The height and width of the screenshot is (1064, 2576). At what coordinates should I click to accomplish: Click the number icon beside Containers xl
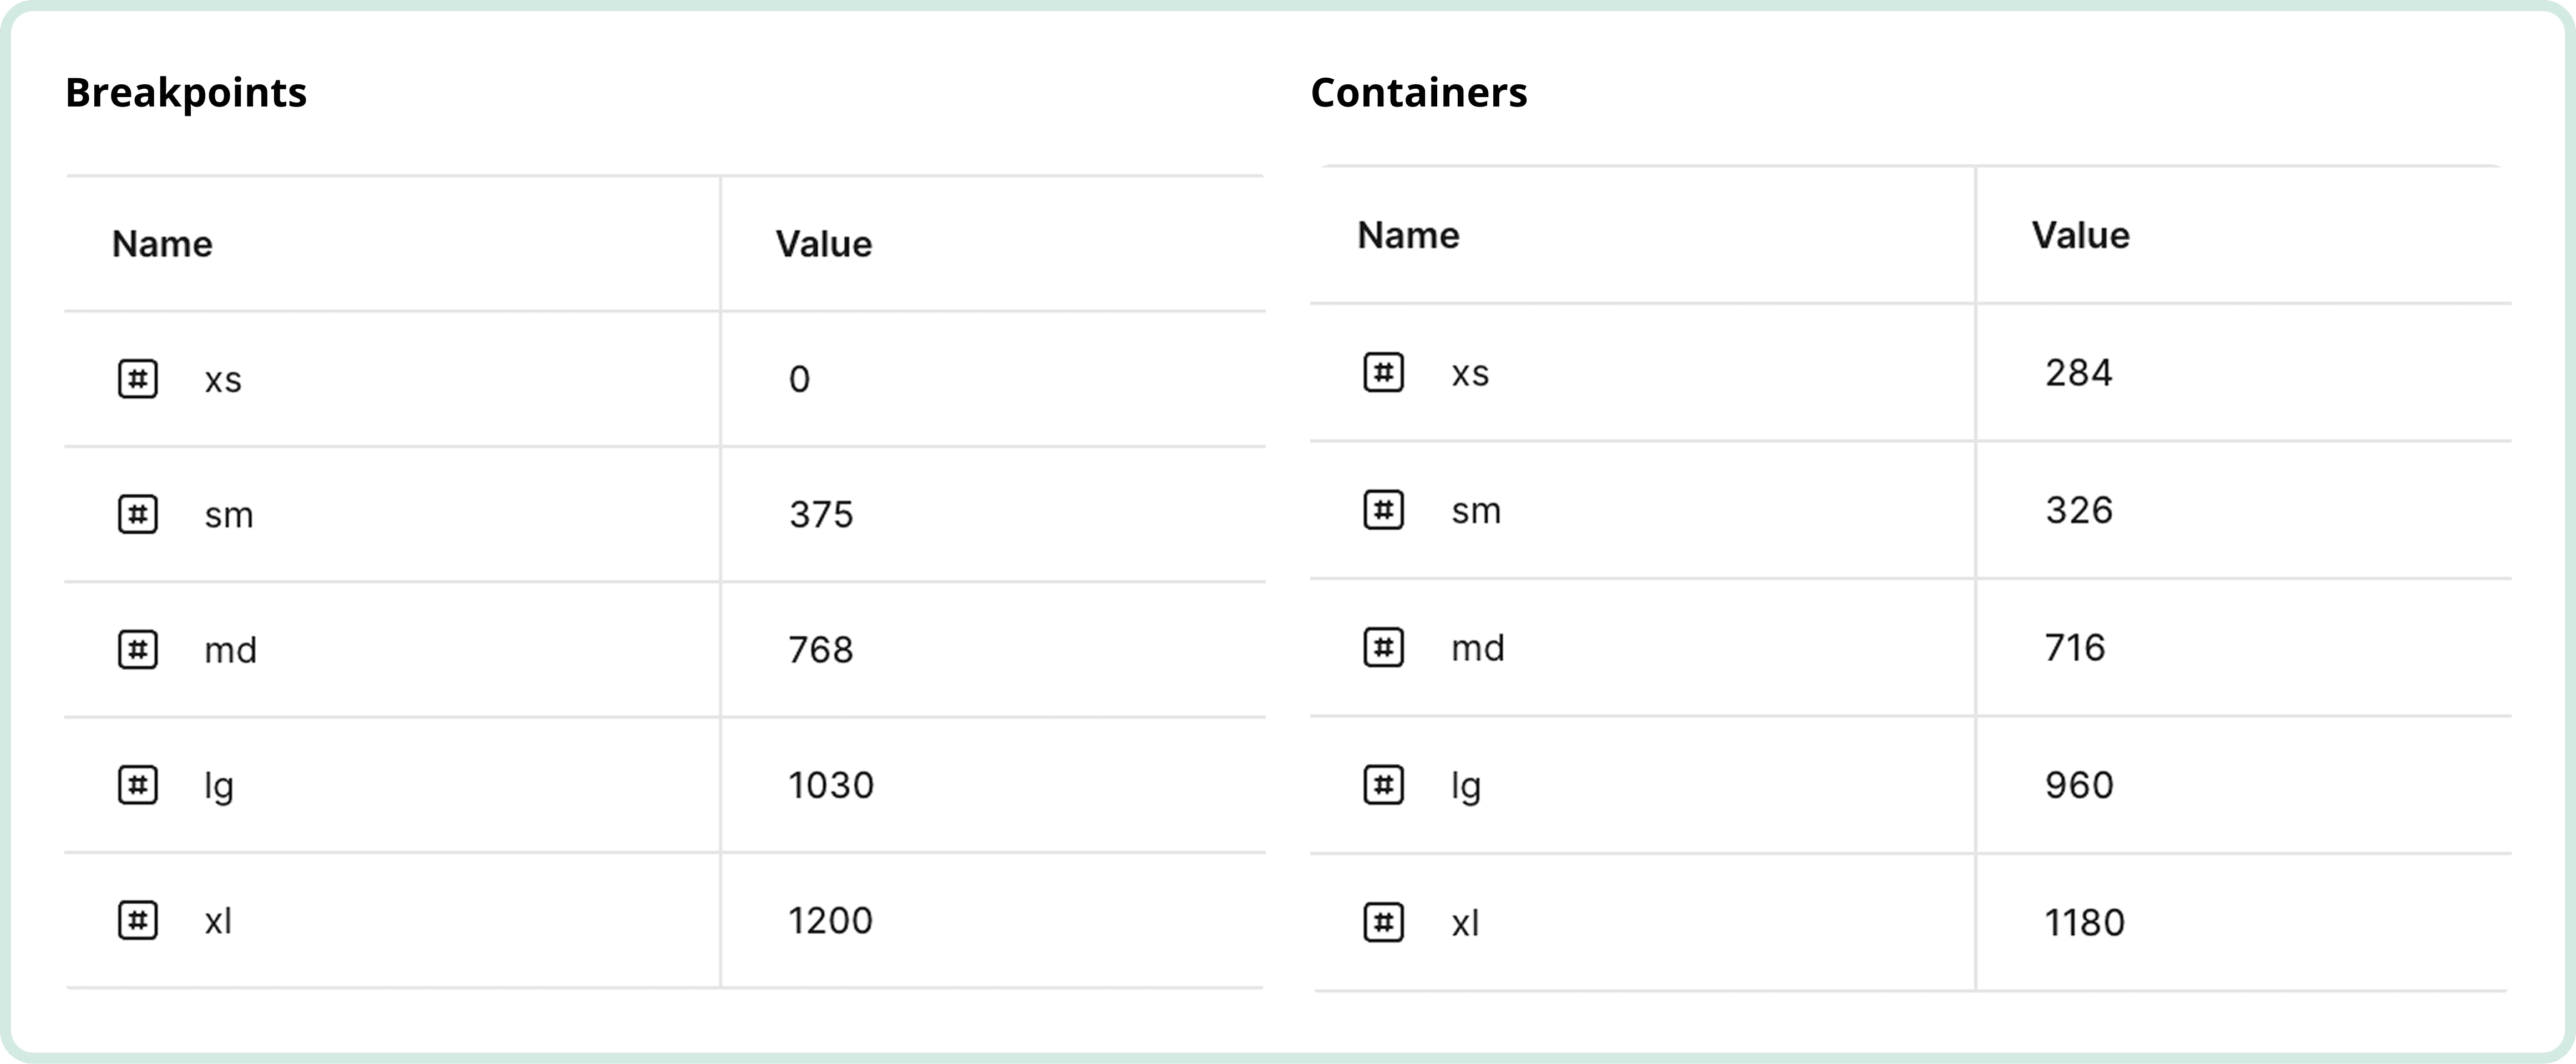[x=1384, y=922]
